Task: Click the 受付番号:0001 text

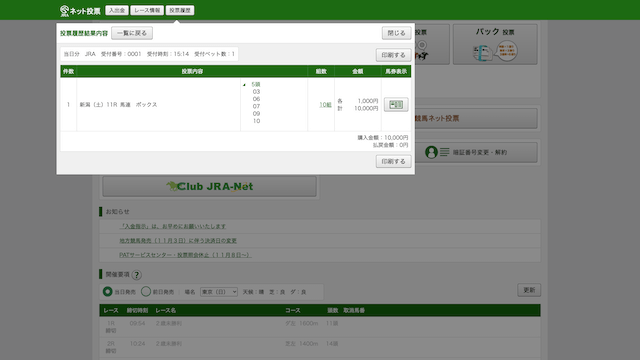Action: point(121,54)
